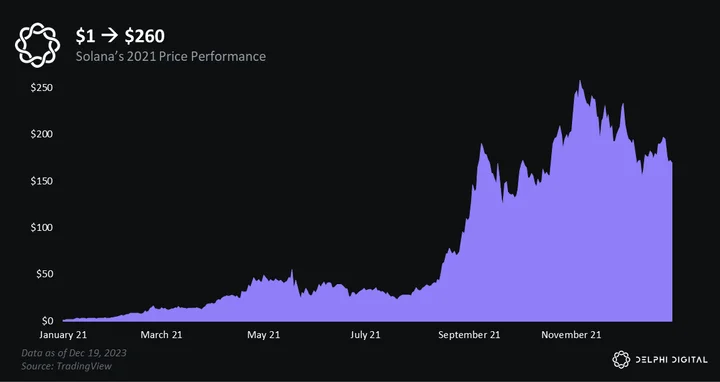The height and width of the screenshot is (382, 720).
Task: Click the November 21 x-axis label
Action: 571,335
